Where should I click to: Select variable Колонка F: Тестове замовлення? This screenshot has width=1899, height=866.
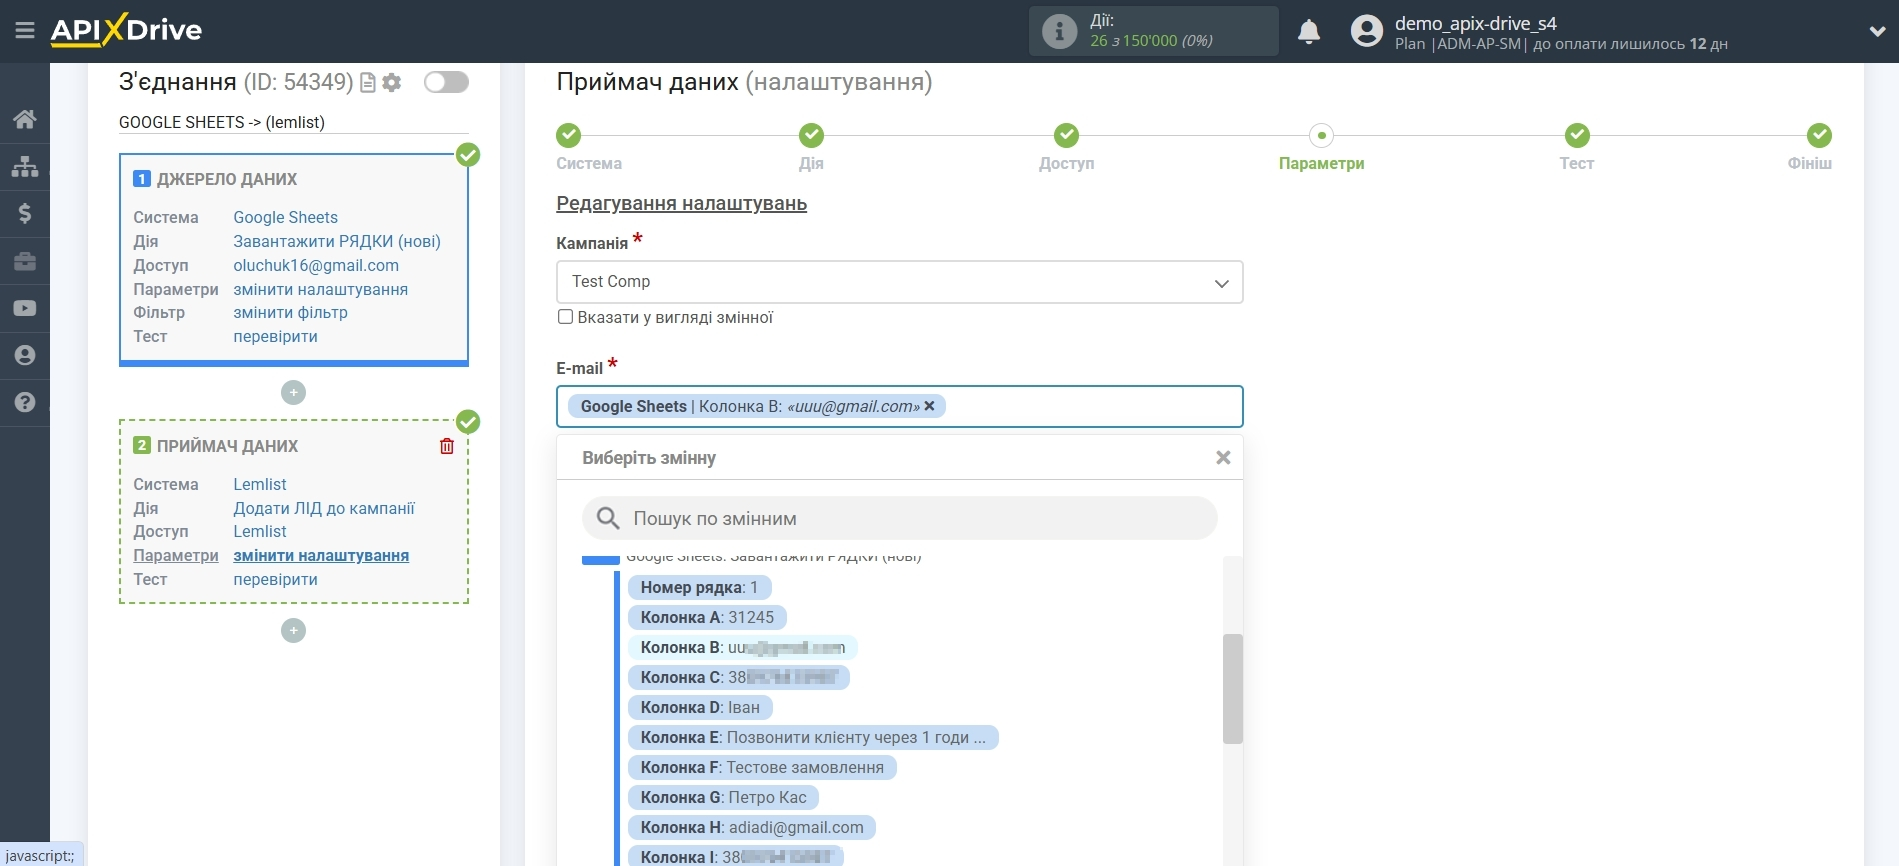(x=762, y=767)
